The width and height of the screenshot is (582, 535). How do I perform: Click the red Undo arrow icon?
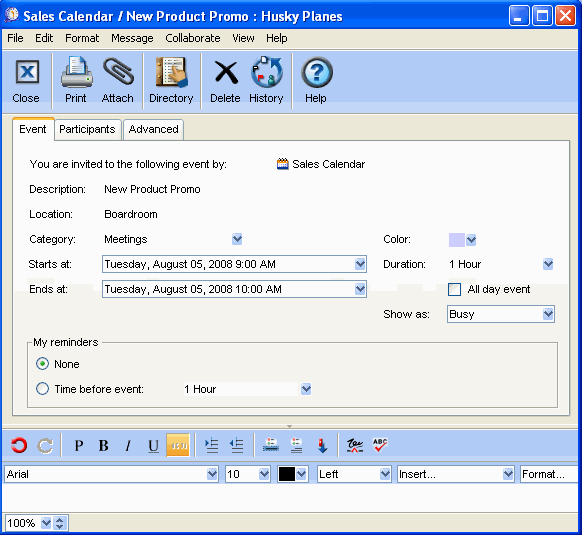(19, 445)
